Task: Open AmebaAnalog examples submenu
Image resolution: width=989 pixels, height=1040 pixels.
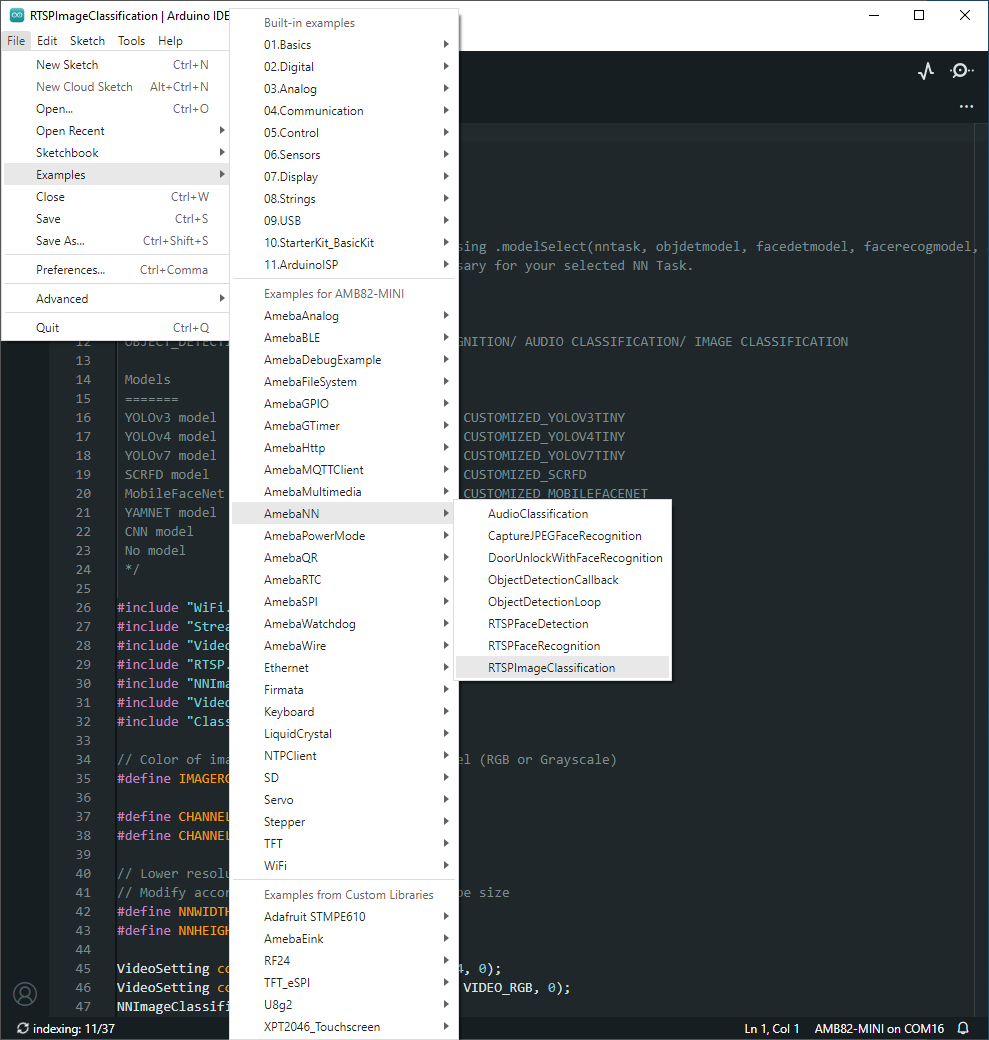Action: 344,316
